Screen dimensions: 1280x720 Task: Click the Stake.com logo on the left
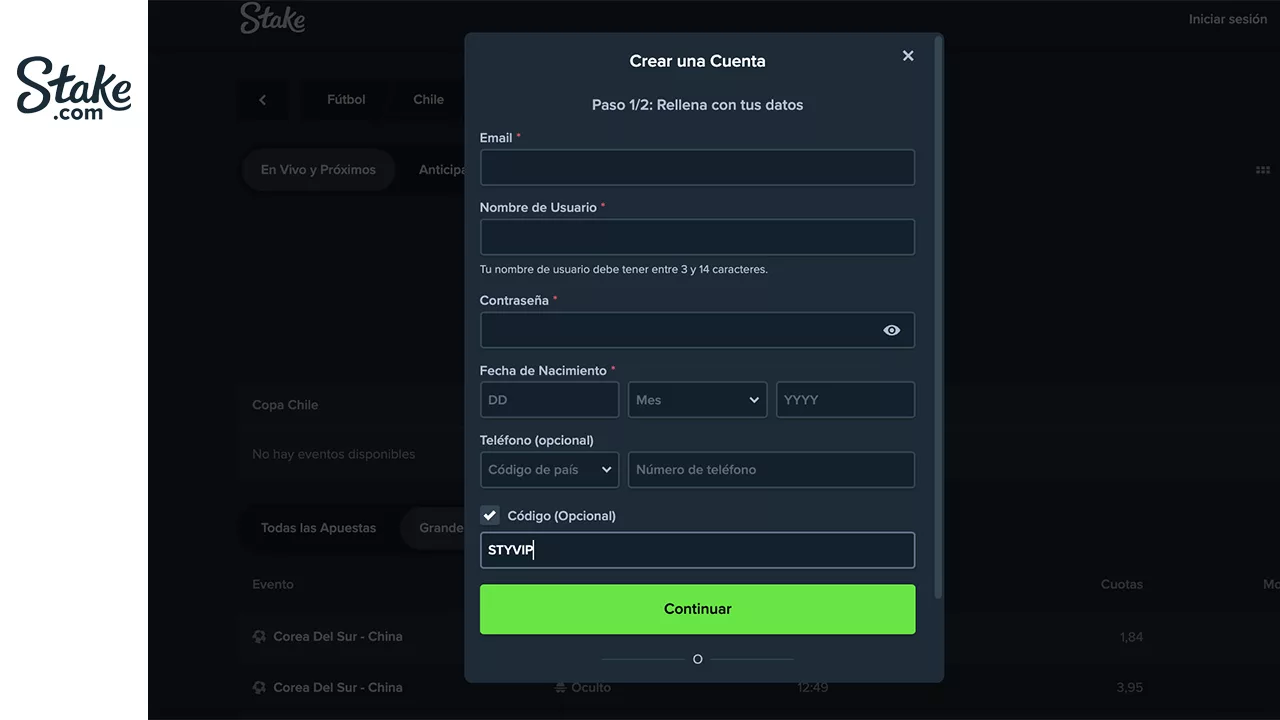click(x=74, y=89)
